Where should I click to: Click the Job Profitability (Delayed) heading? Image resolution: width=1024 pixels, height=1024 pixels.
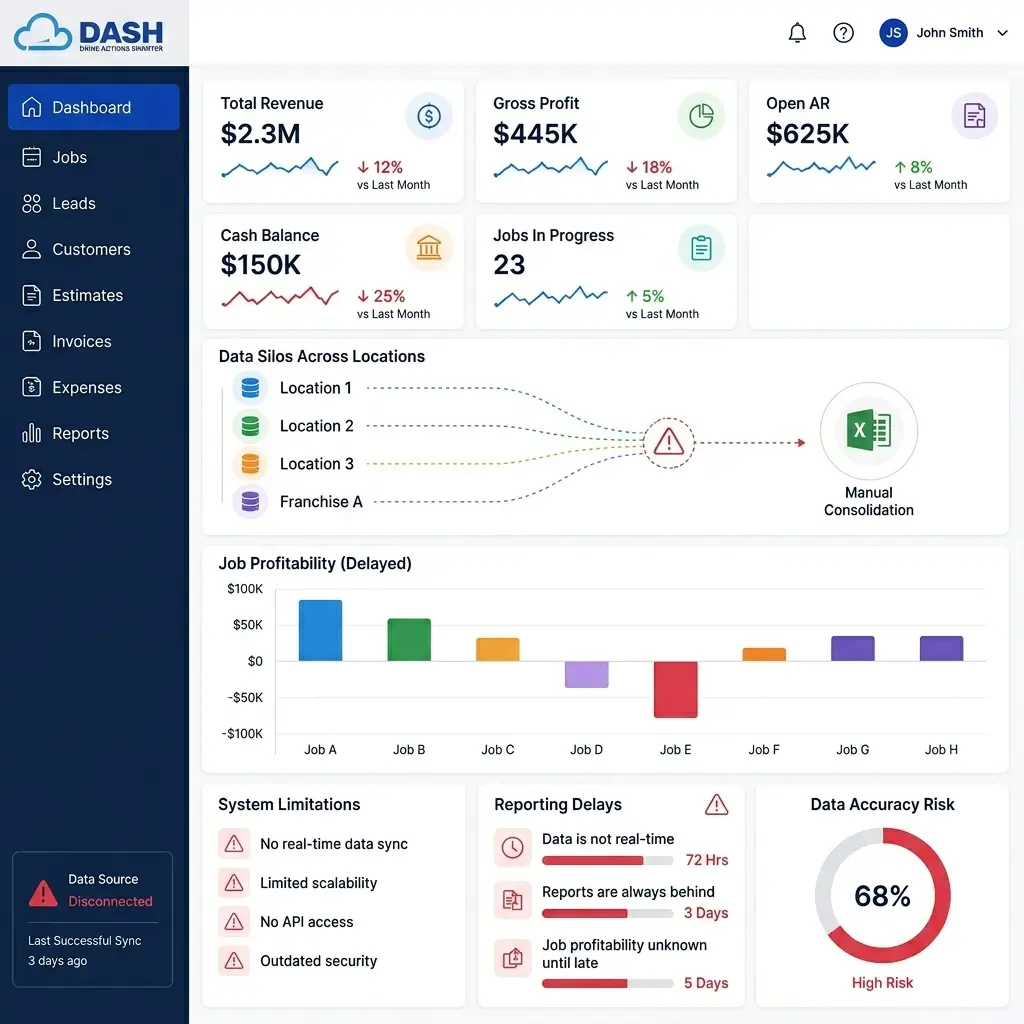pos(315,564)
